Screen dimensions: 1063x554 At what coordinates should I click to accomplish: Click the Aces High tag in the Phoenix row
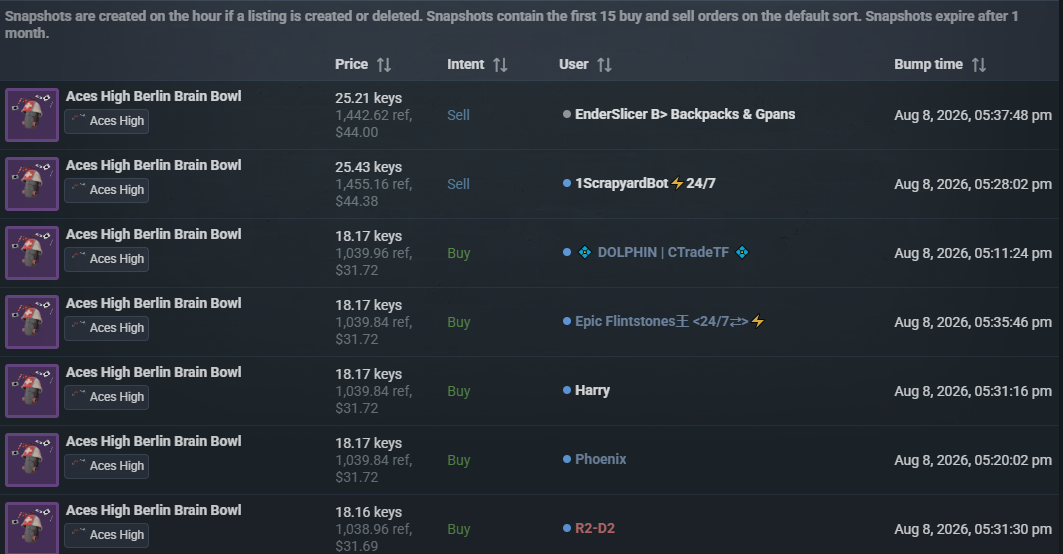106,466
